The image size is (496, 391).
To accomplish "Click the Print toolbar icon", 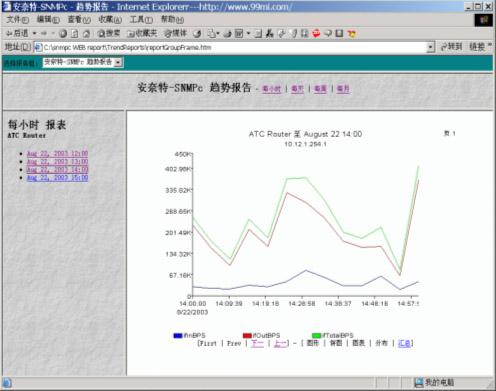I will 228,34.
